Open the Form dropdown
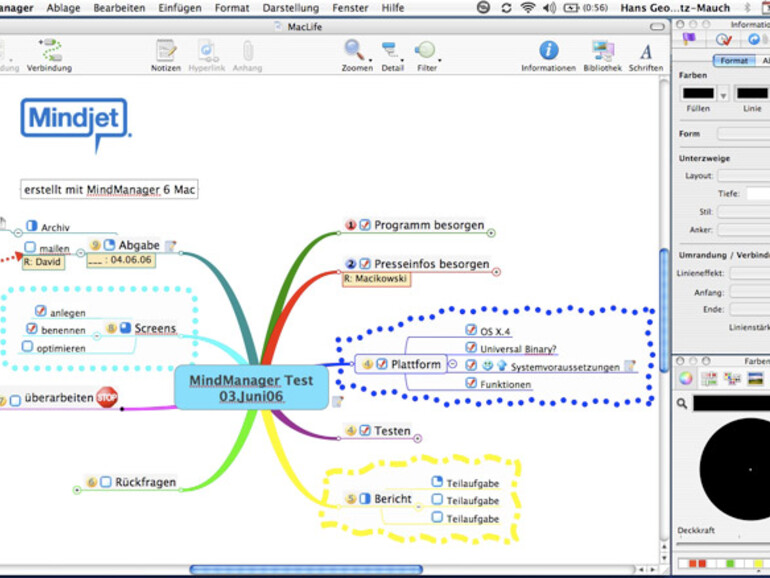Image resolution: width=770 pixels, height=578 pixels. (x=743, y=134)
